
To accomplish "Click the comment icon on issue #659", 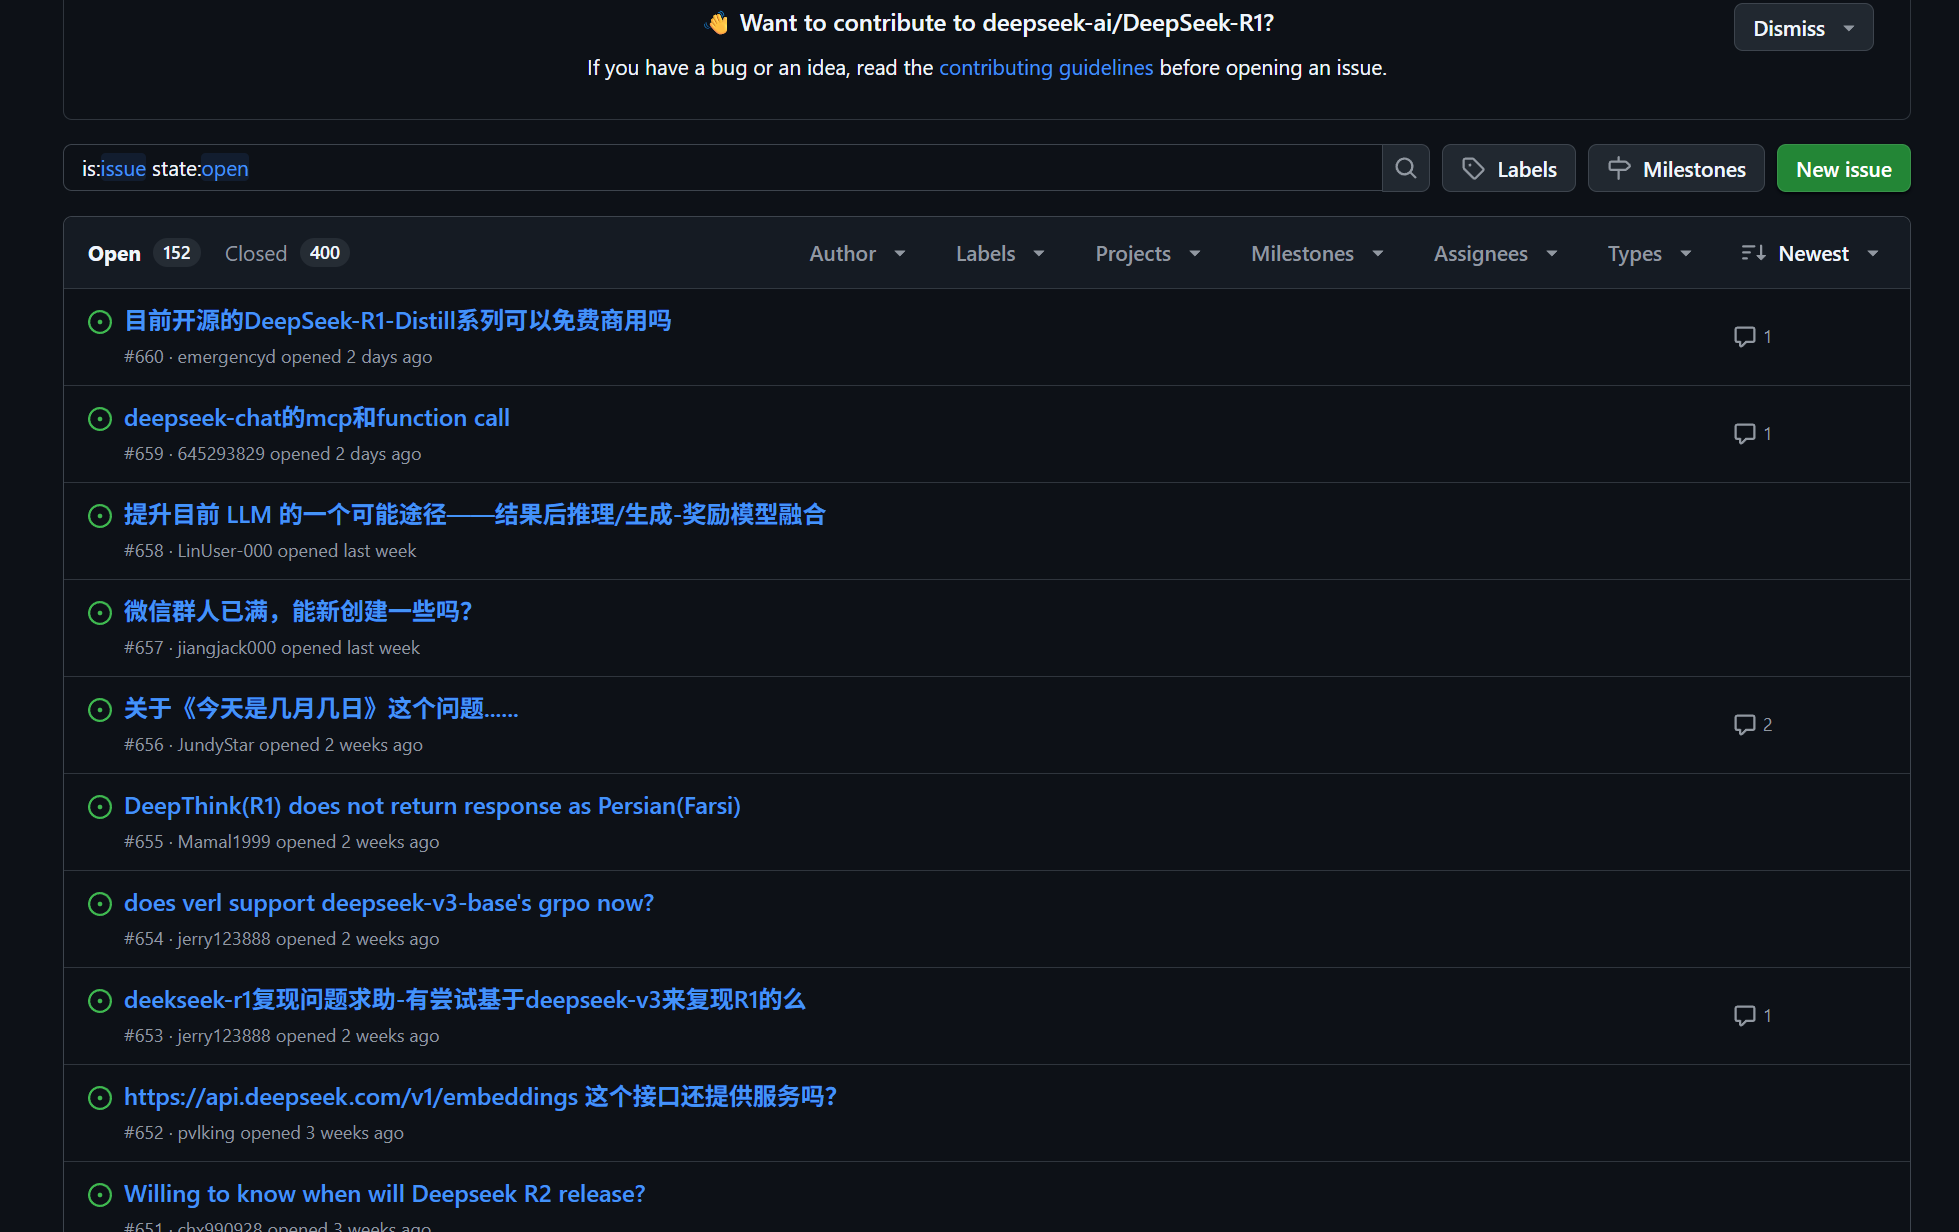I will (x=1745, y=434).
